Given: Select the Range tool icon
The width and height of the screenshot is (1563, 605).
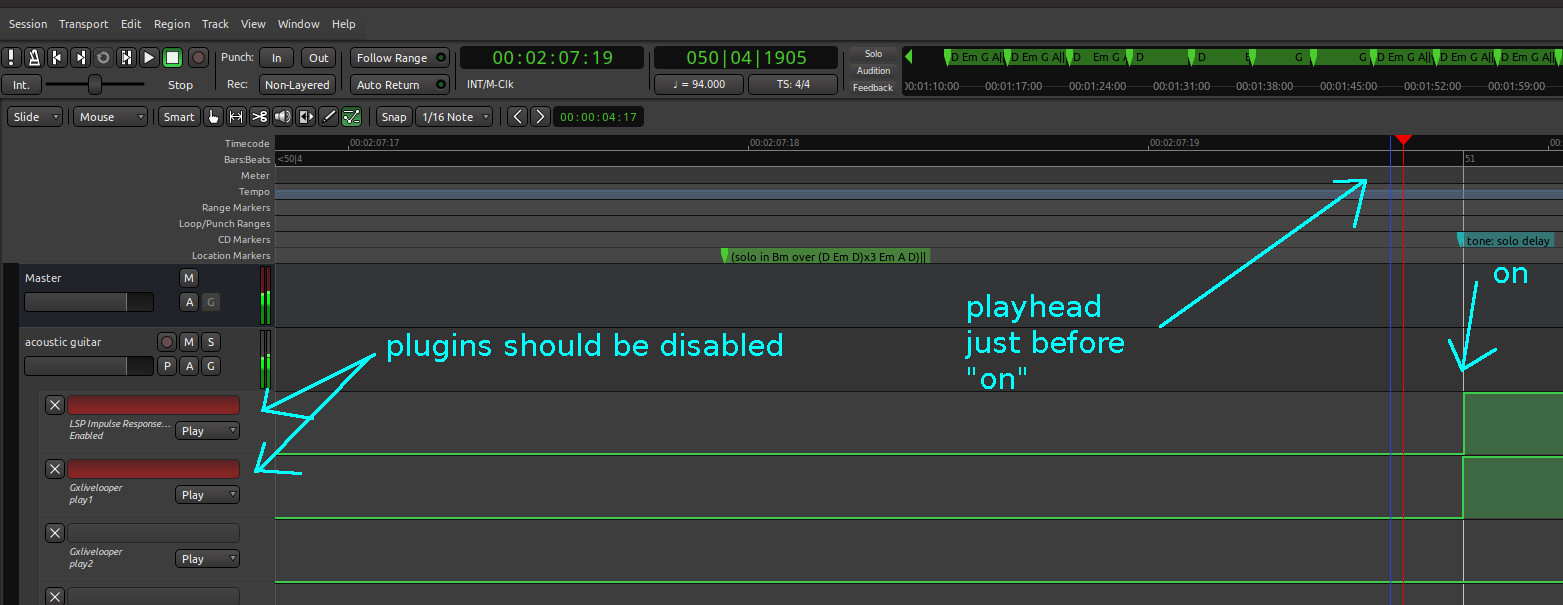Looking at the screenshot, I should 236,117.
